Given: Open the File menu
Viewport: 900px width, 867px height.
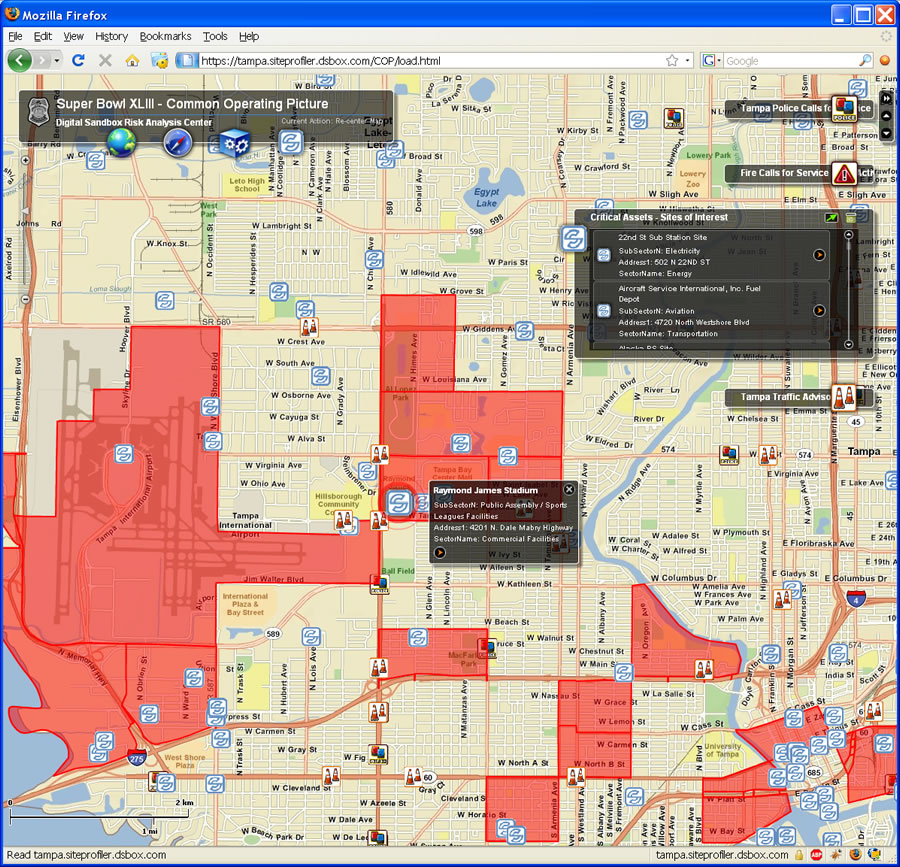Looking at the screenshot, I should (15, 36).
